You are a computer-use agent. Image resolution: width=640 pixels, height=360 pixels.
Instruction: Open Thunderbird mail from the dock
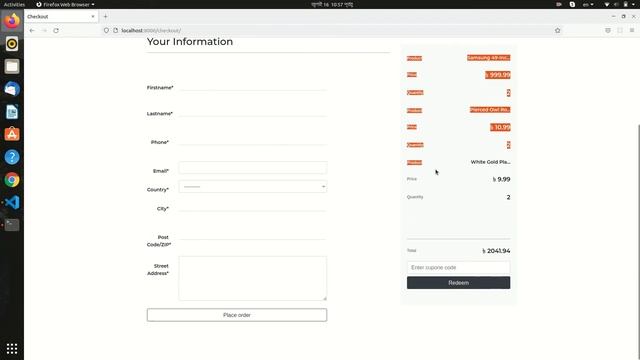coord(12,89)
